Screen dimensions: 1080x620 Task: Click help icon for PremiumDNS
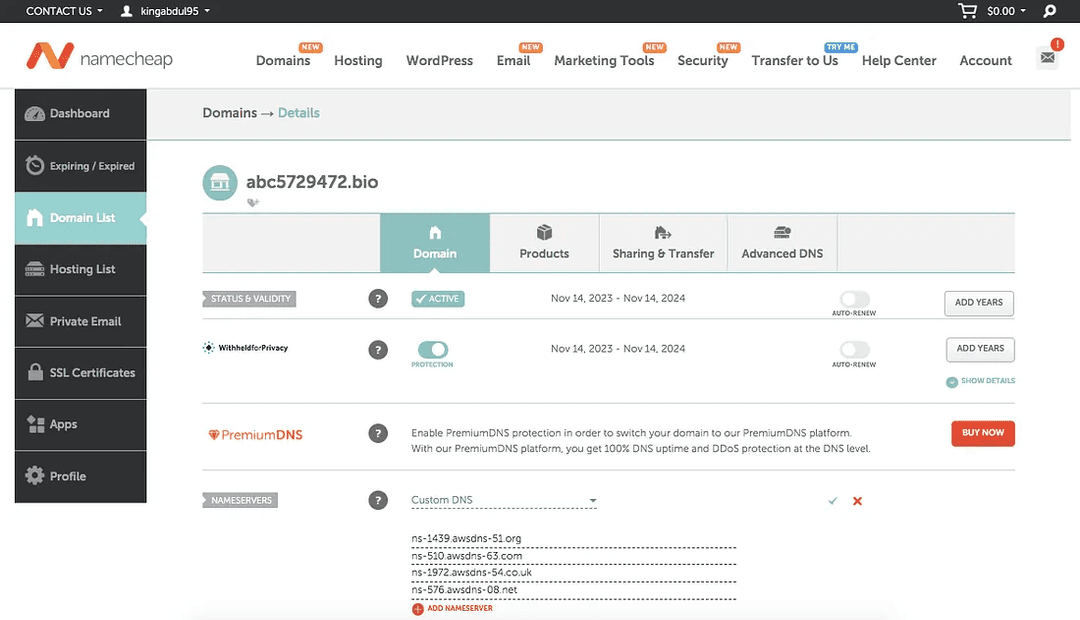click(377, 433)
